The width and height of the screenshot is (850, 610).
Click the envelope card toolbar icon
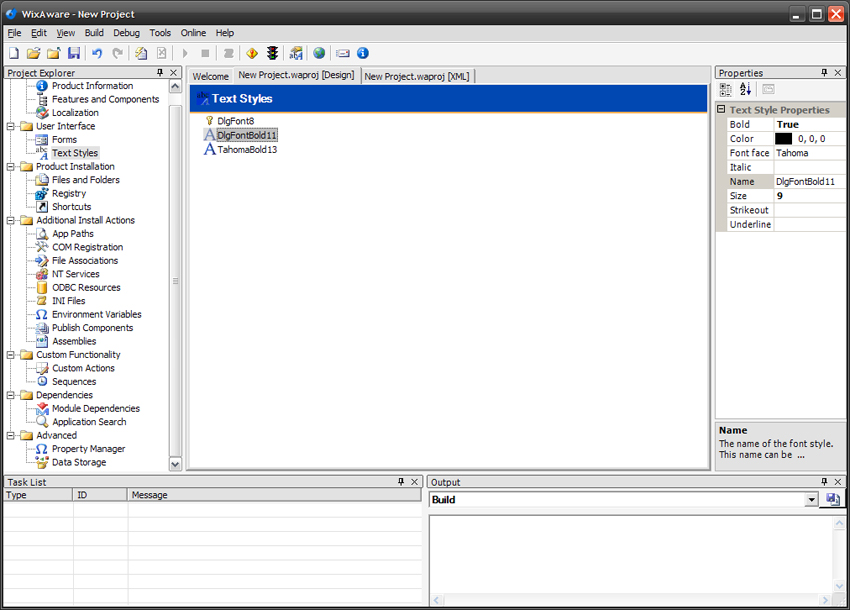coord(343,53)
